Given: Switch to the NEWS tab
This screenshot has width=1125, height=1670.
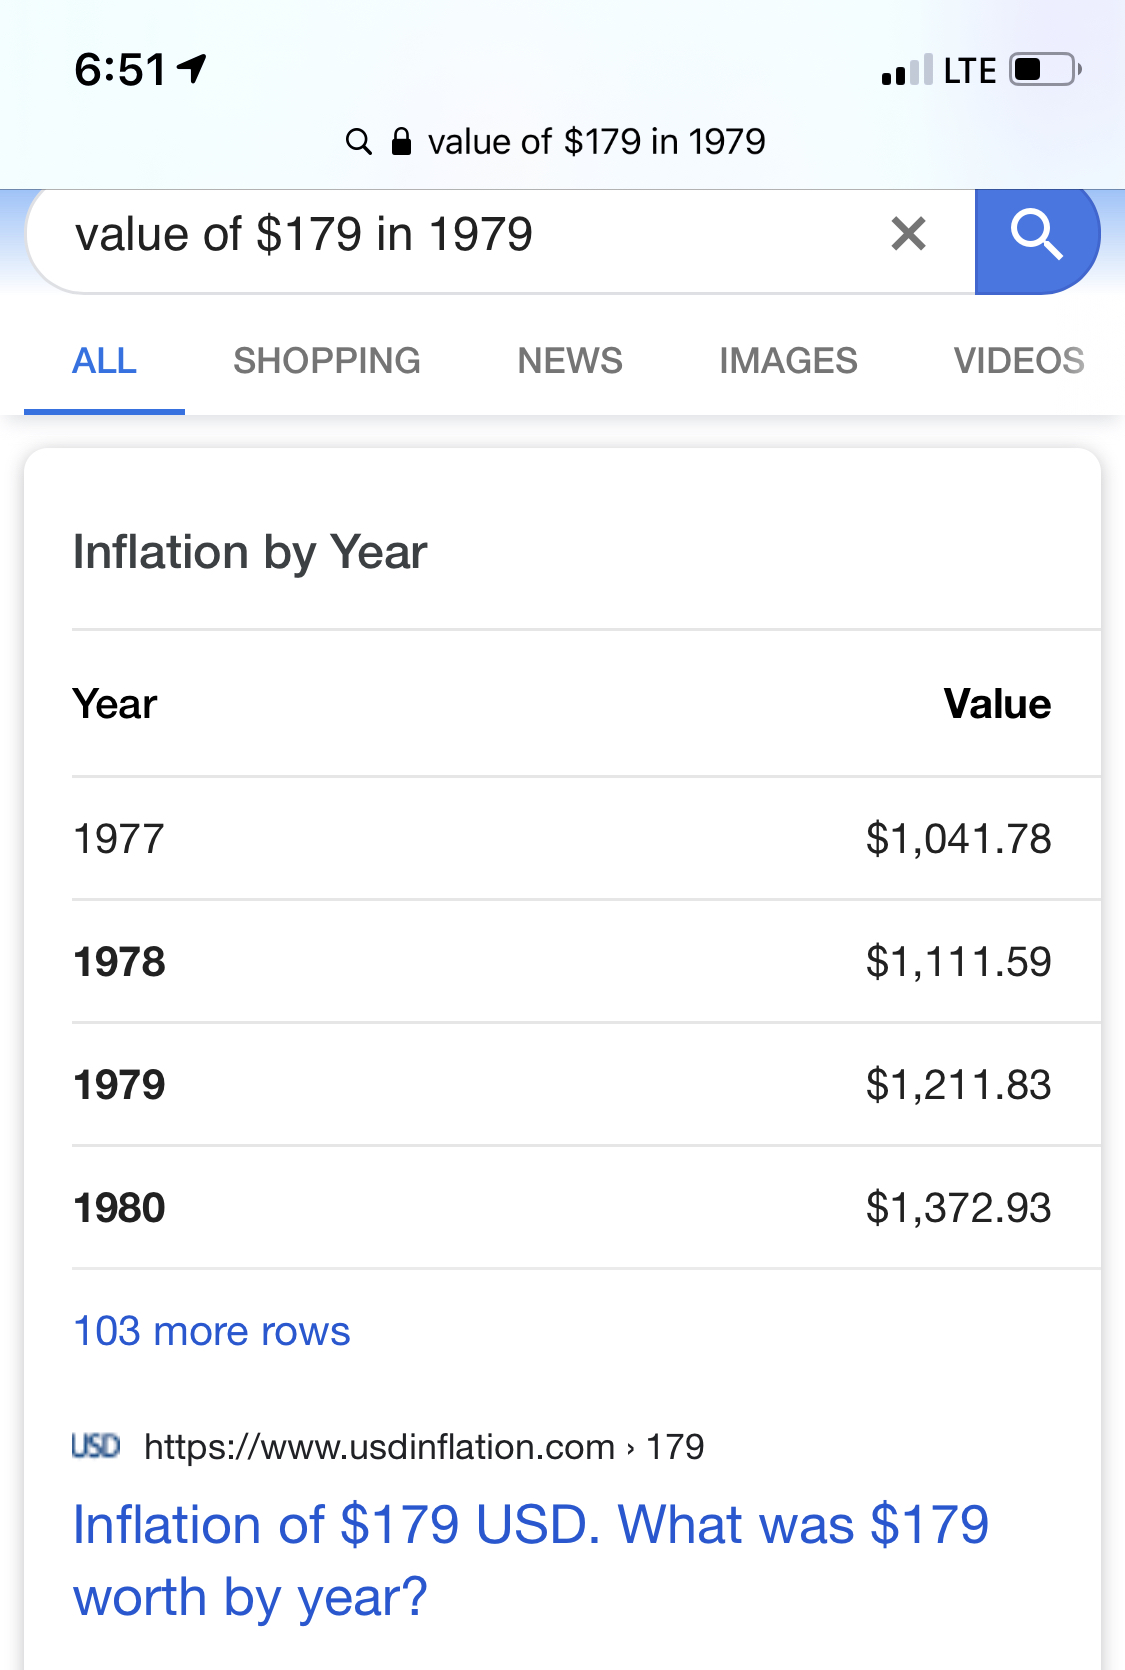Looking at the screenshot, I should [x=570, y=361].
